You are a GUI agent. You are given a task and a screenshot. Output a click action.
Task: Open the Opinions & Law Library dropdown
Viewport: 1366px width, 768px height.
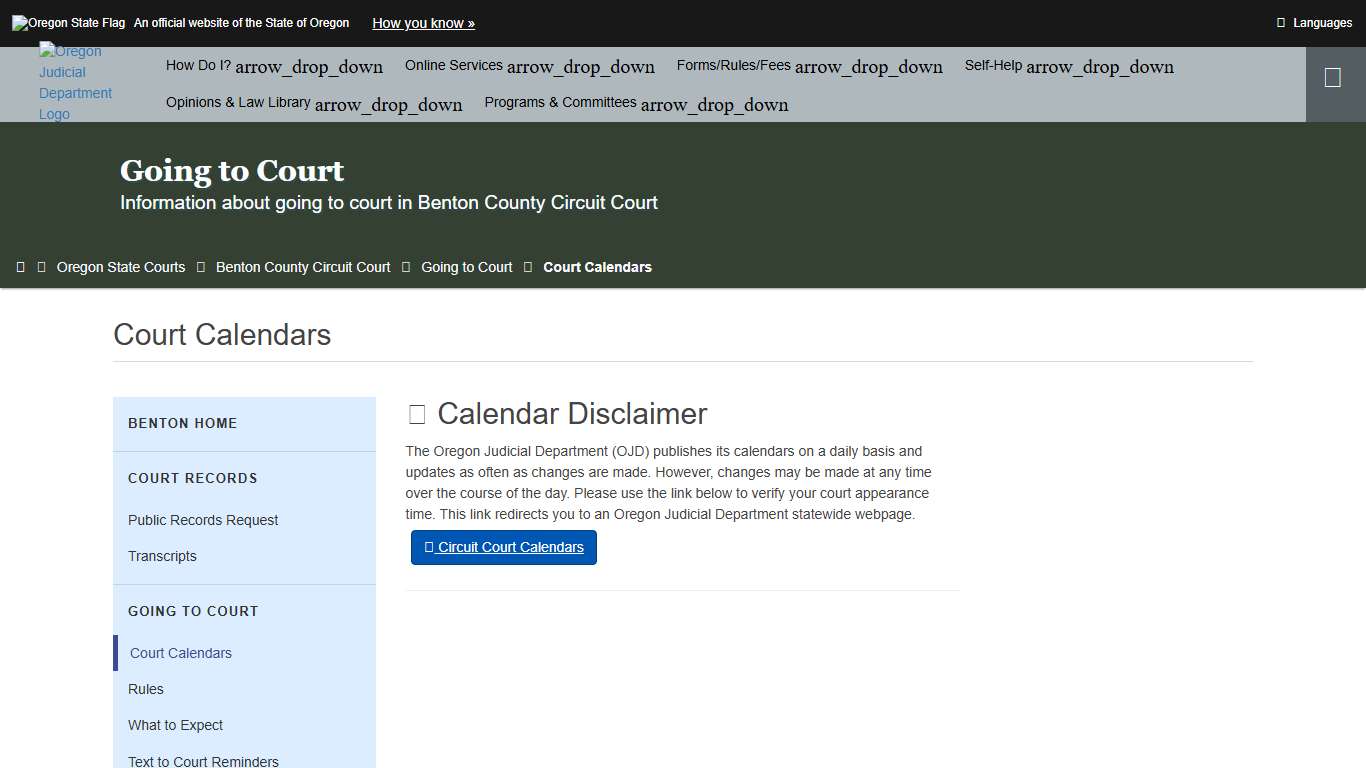coord(314,103)
